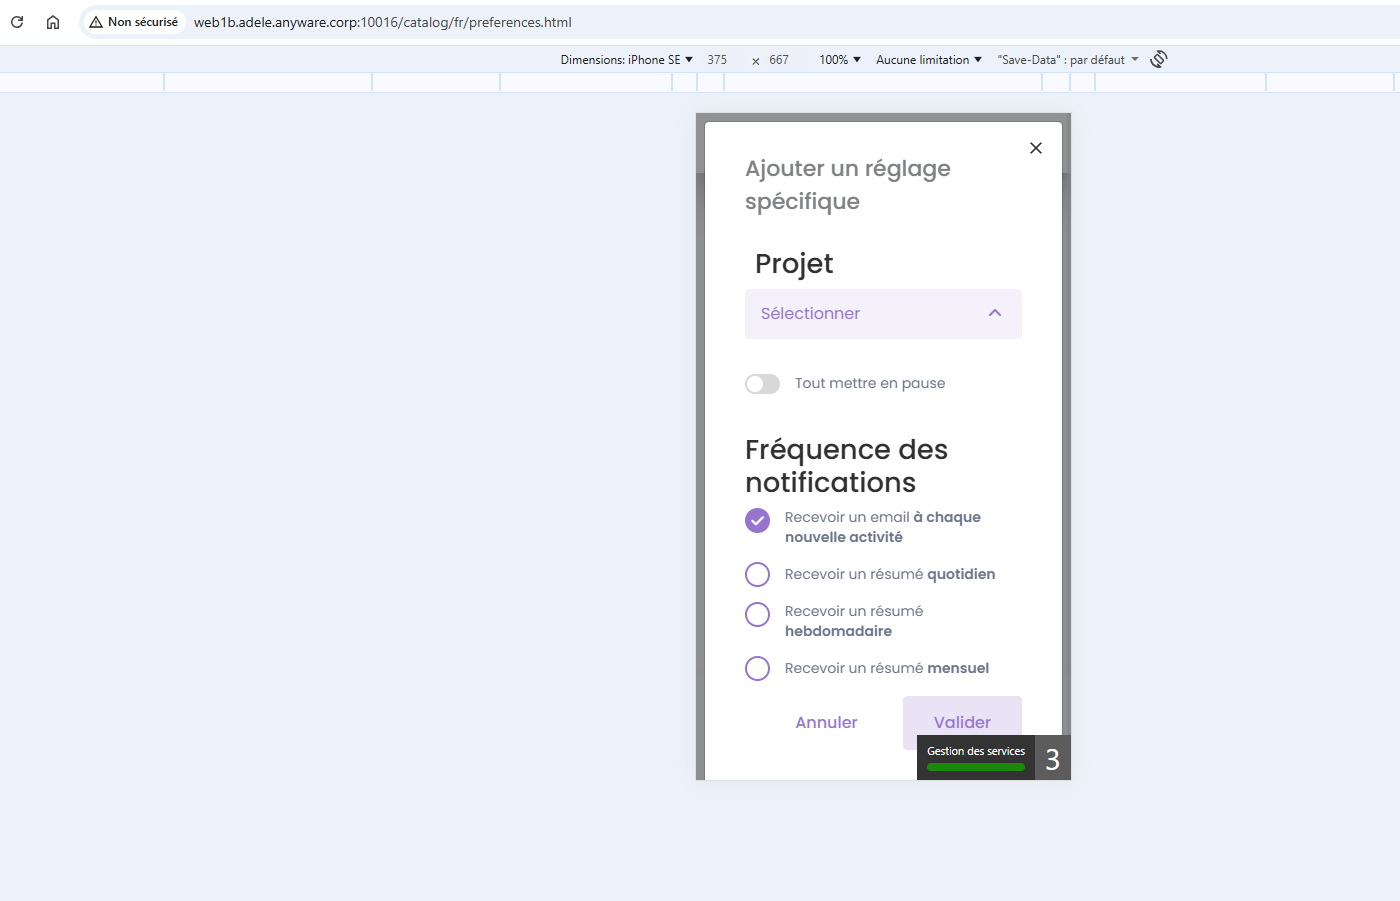This screenshot has height=901, width=1400.
Task: Click the number 3 services badge
Action: [1052, 759]
